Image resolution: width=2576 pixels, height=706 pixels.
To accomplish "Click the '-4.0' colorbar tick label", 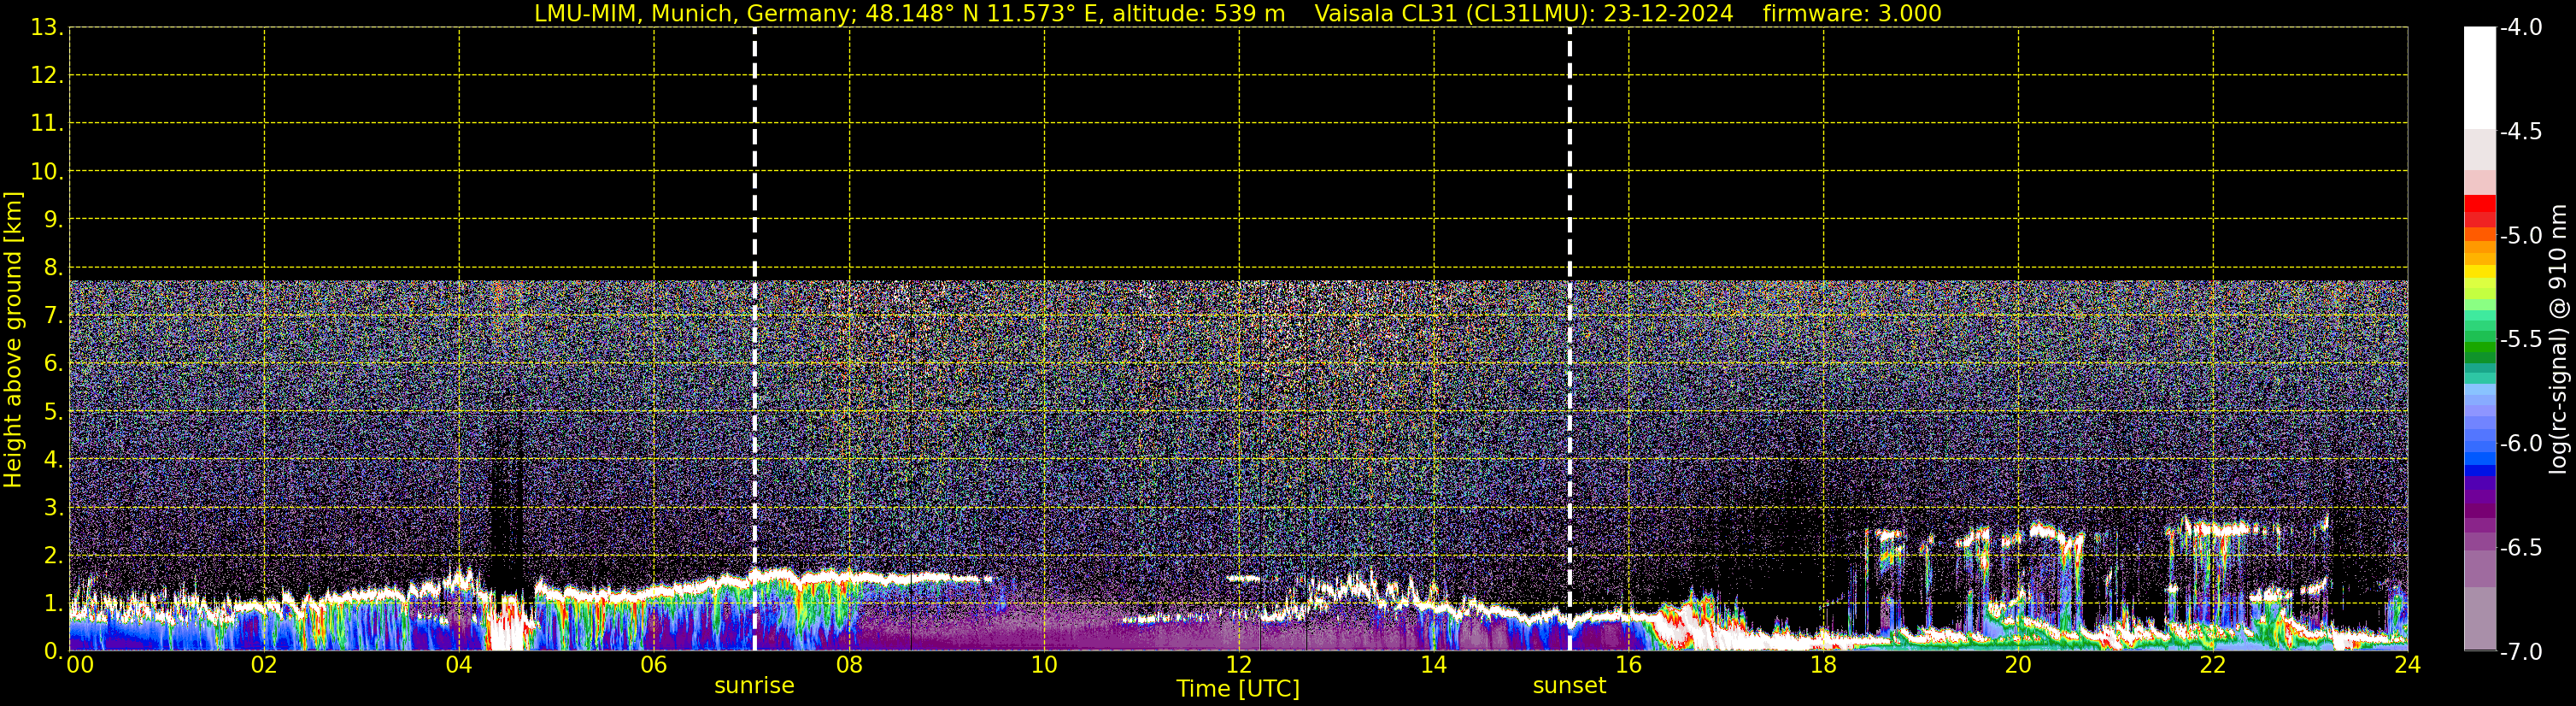I will (x=2520, y=28).
